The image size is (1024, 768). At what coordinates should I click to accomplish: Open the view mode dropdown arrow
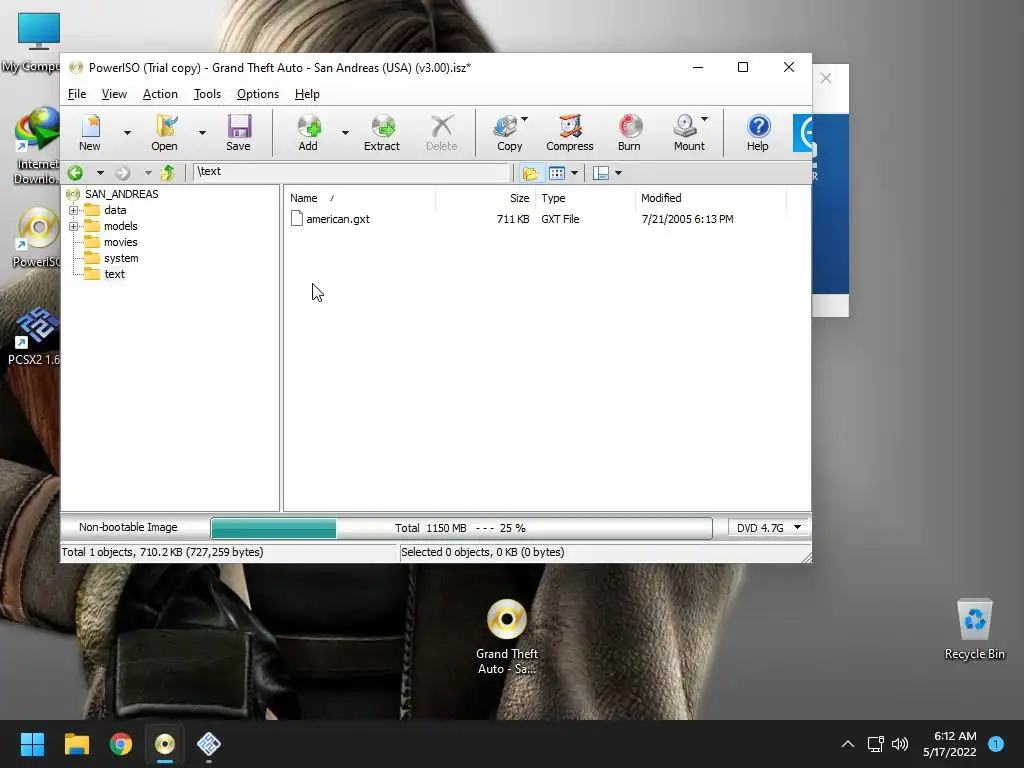pos(575,173)
